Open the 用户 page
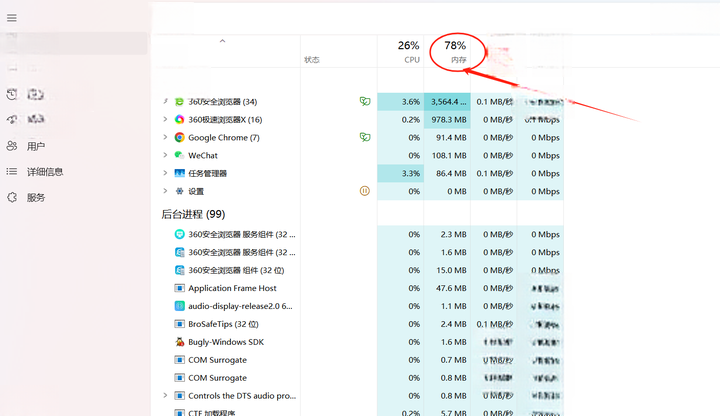720x416 pixels. [35, 146]
